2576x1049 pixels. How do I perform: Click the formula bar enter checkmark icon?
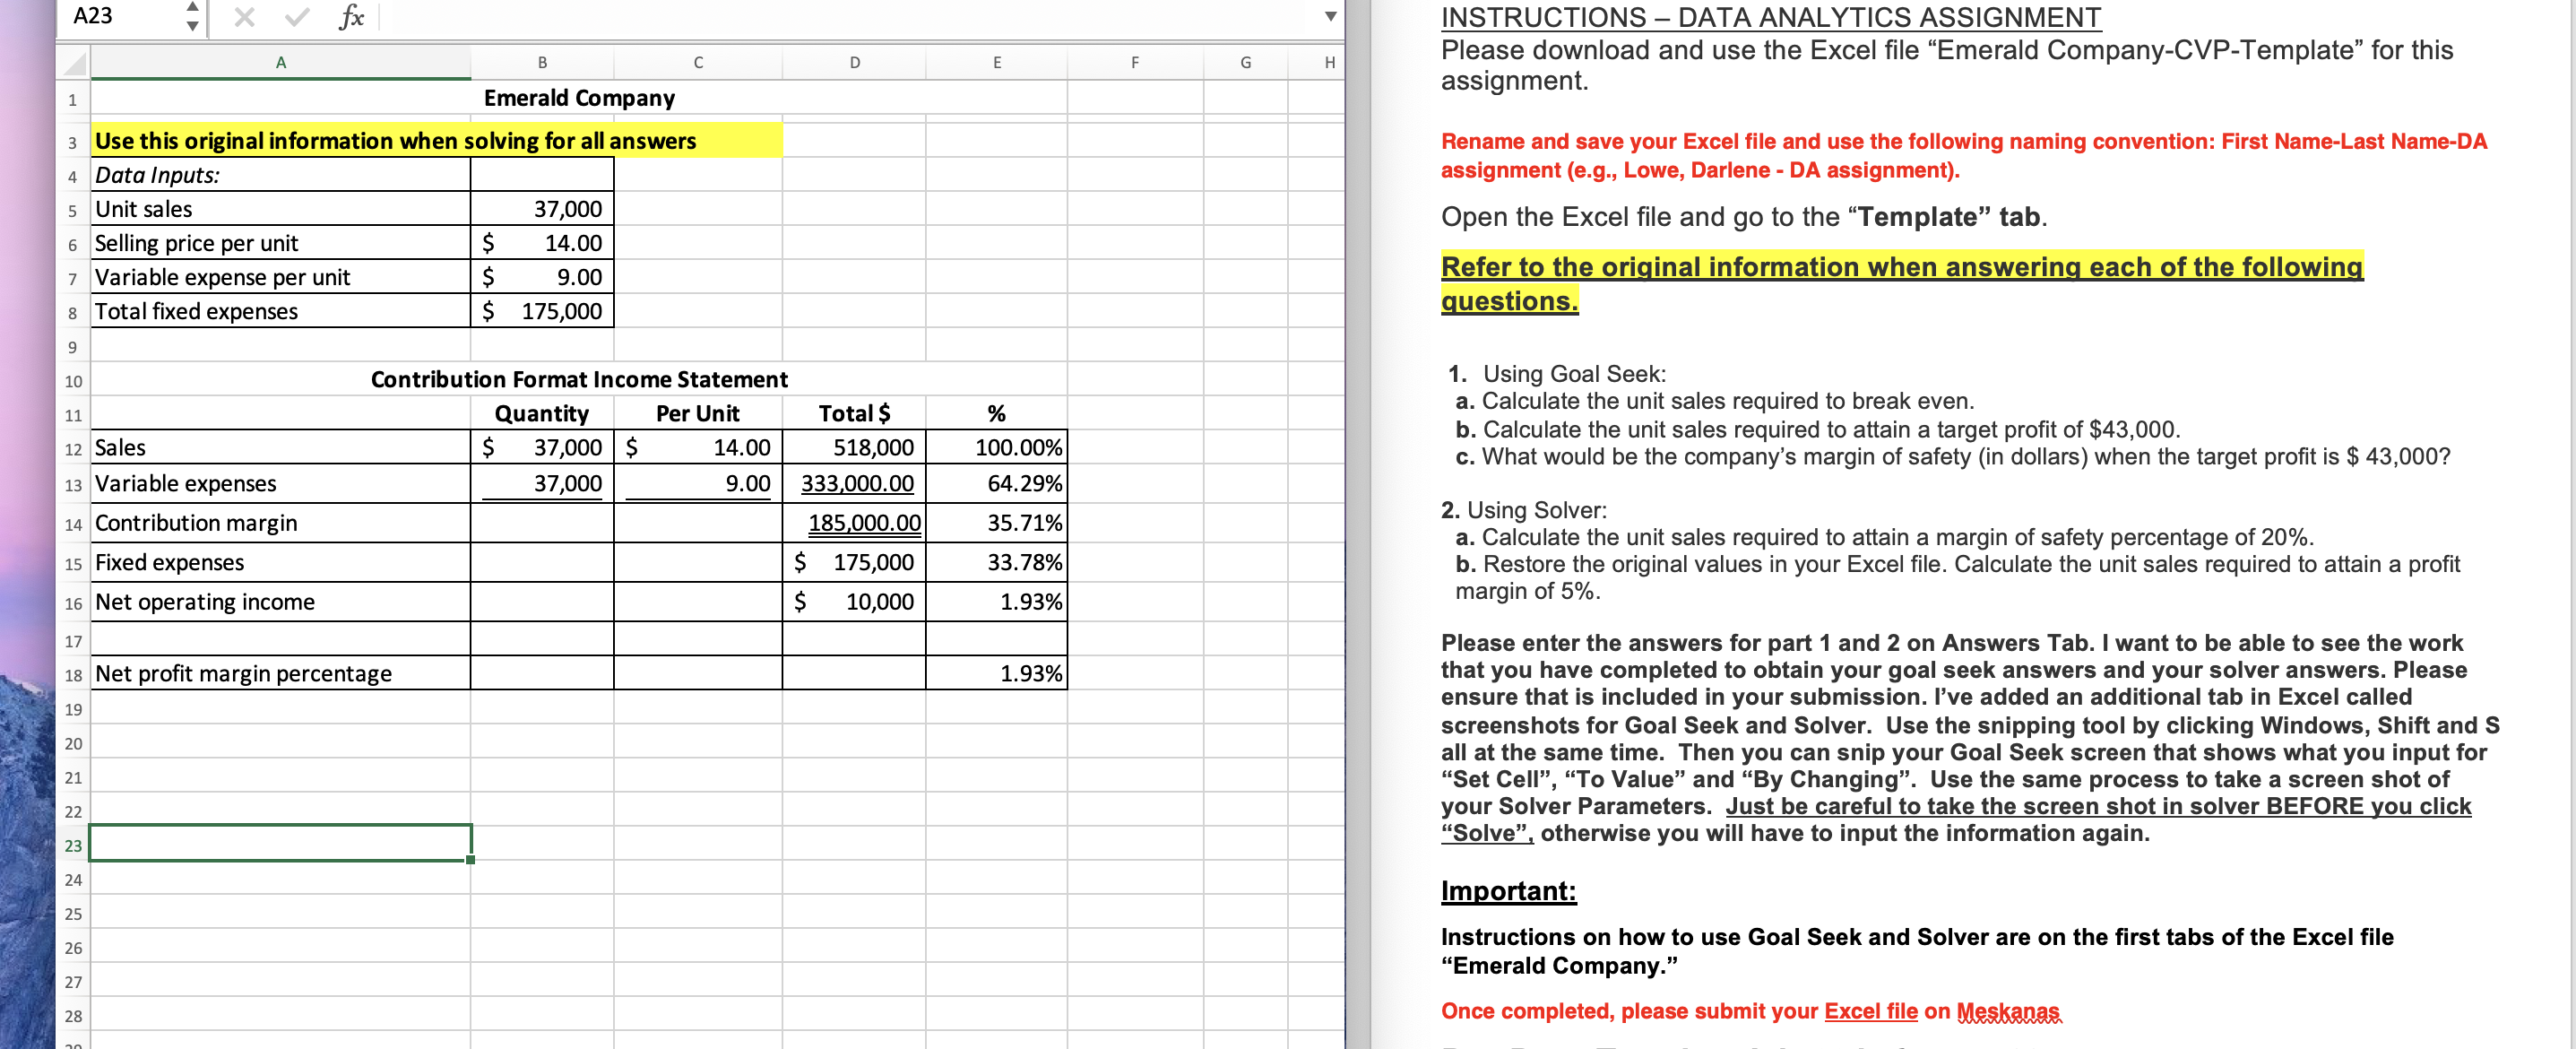point(296,17)
